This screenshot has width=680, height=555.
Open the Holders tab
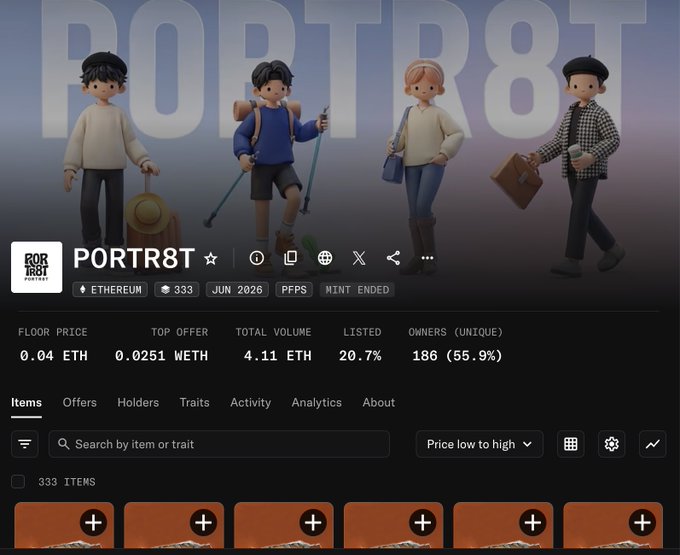point(138,402)
